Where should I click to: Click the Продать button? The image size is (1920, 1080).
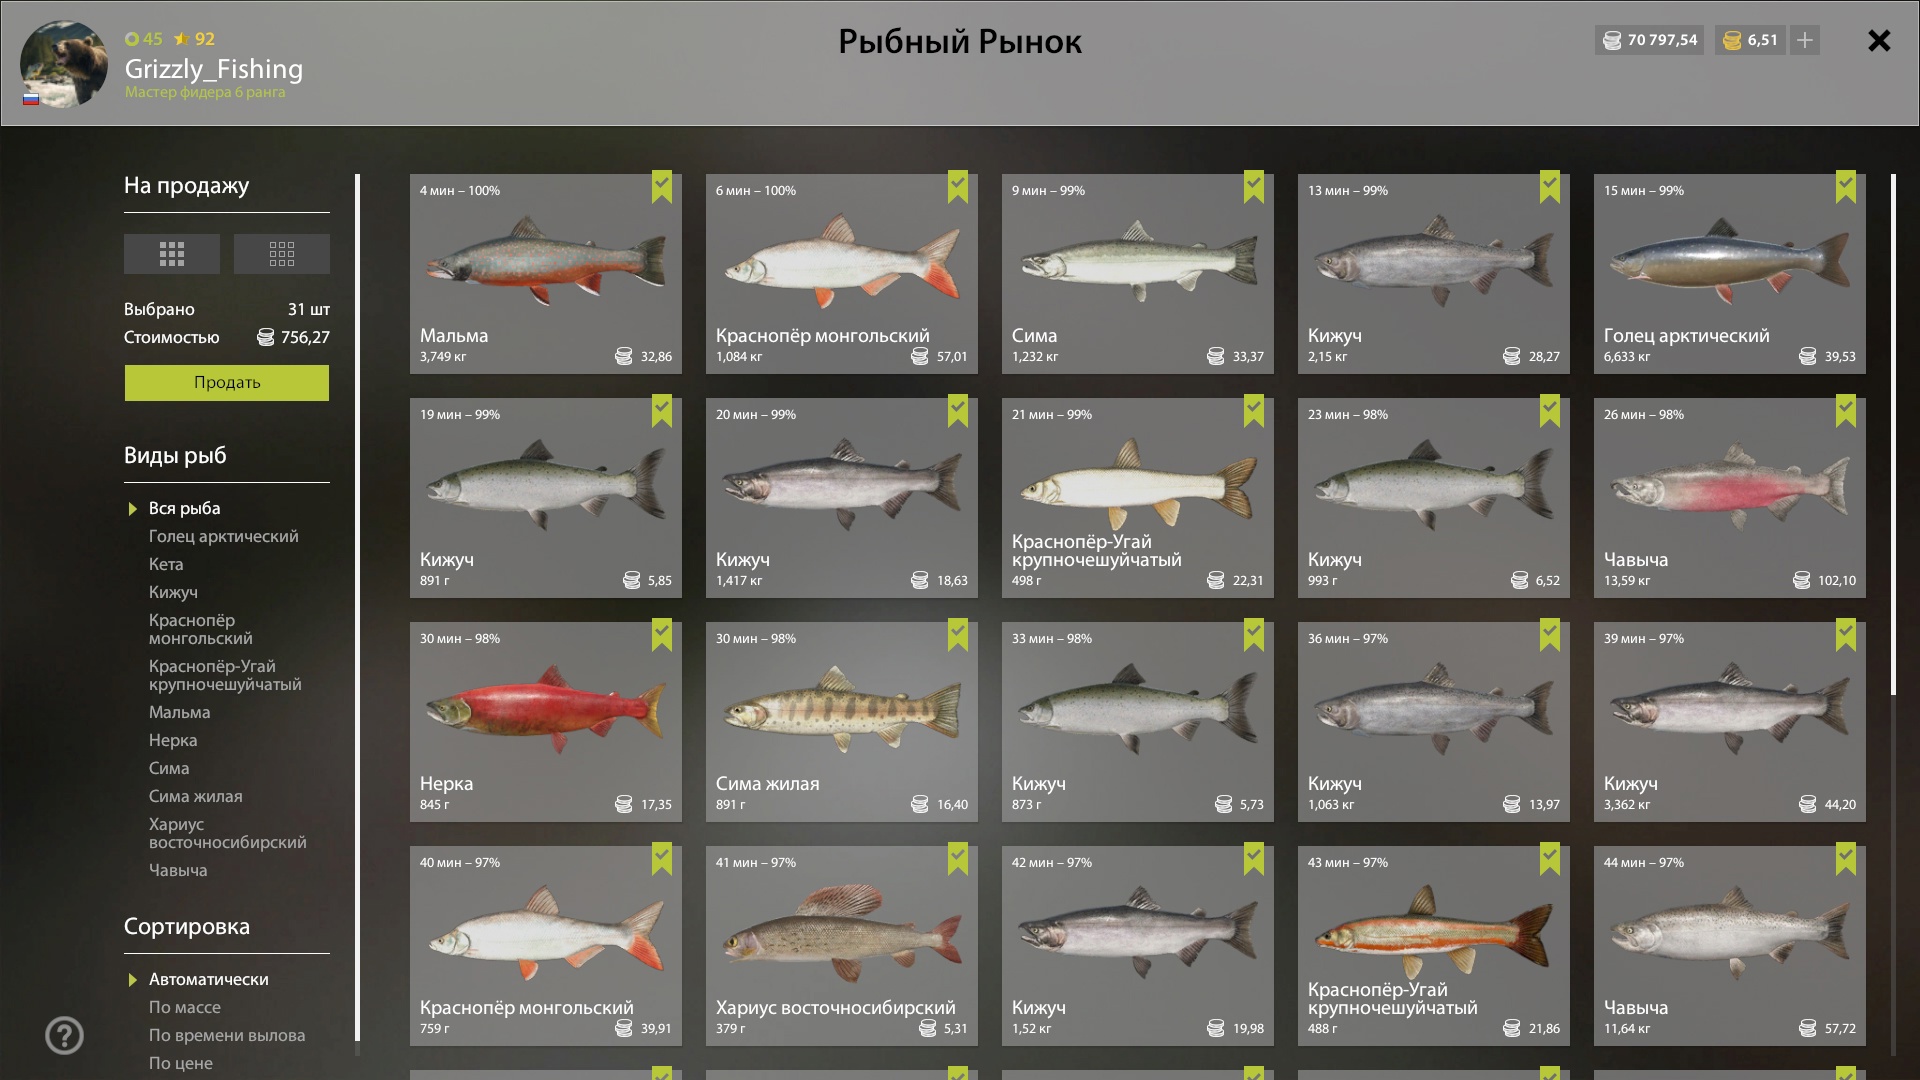tap(227, 382)
